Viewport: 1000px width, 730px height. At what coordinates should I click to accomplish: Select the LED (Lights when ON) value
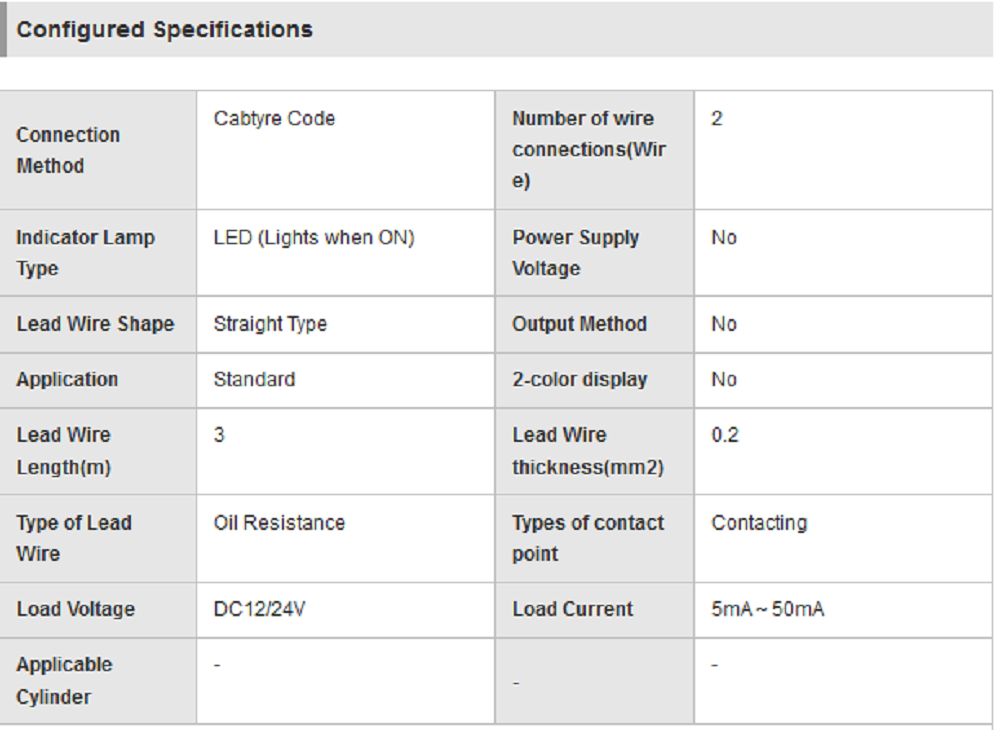313,238
